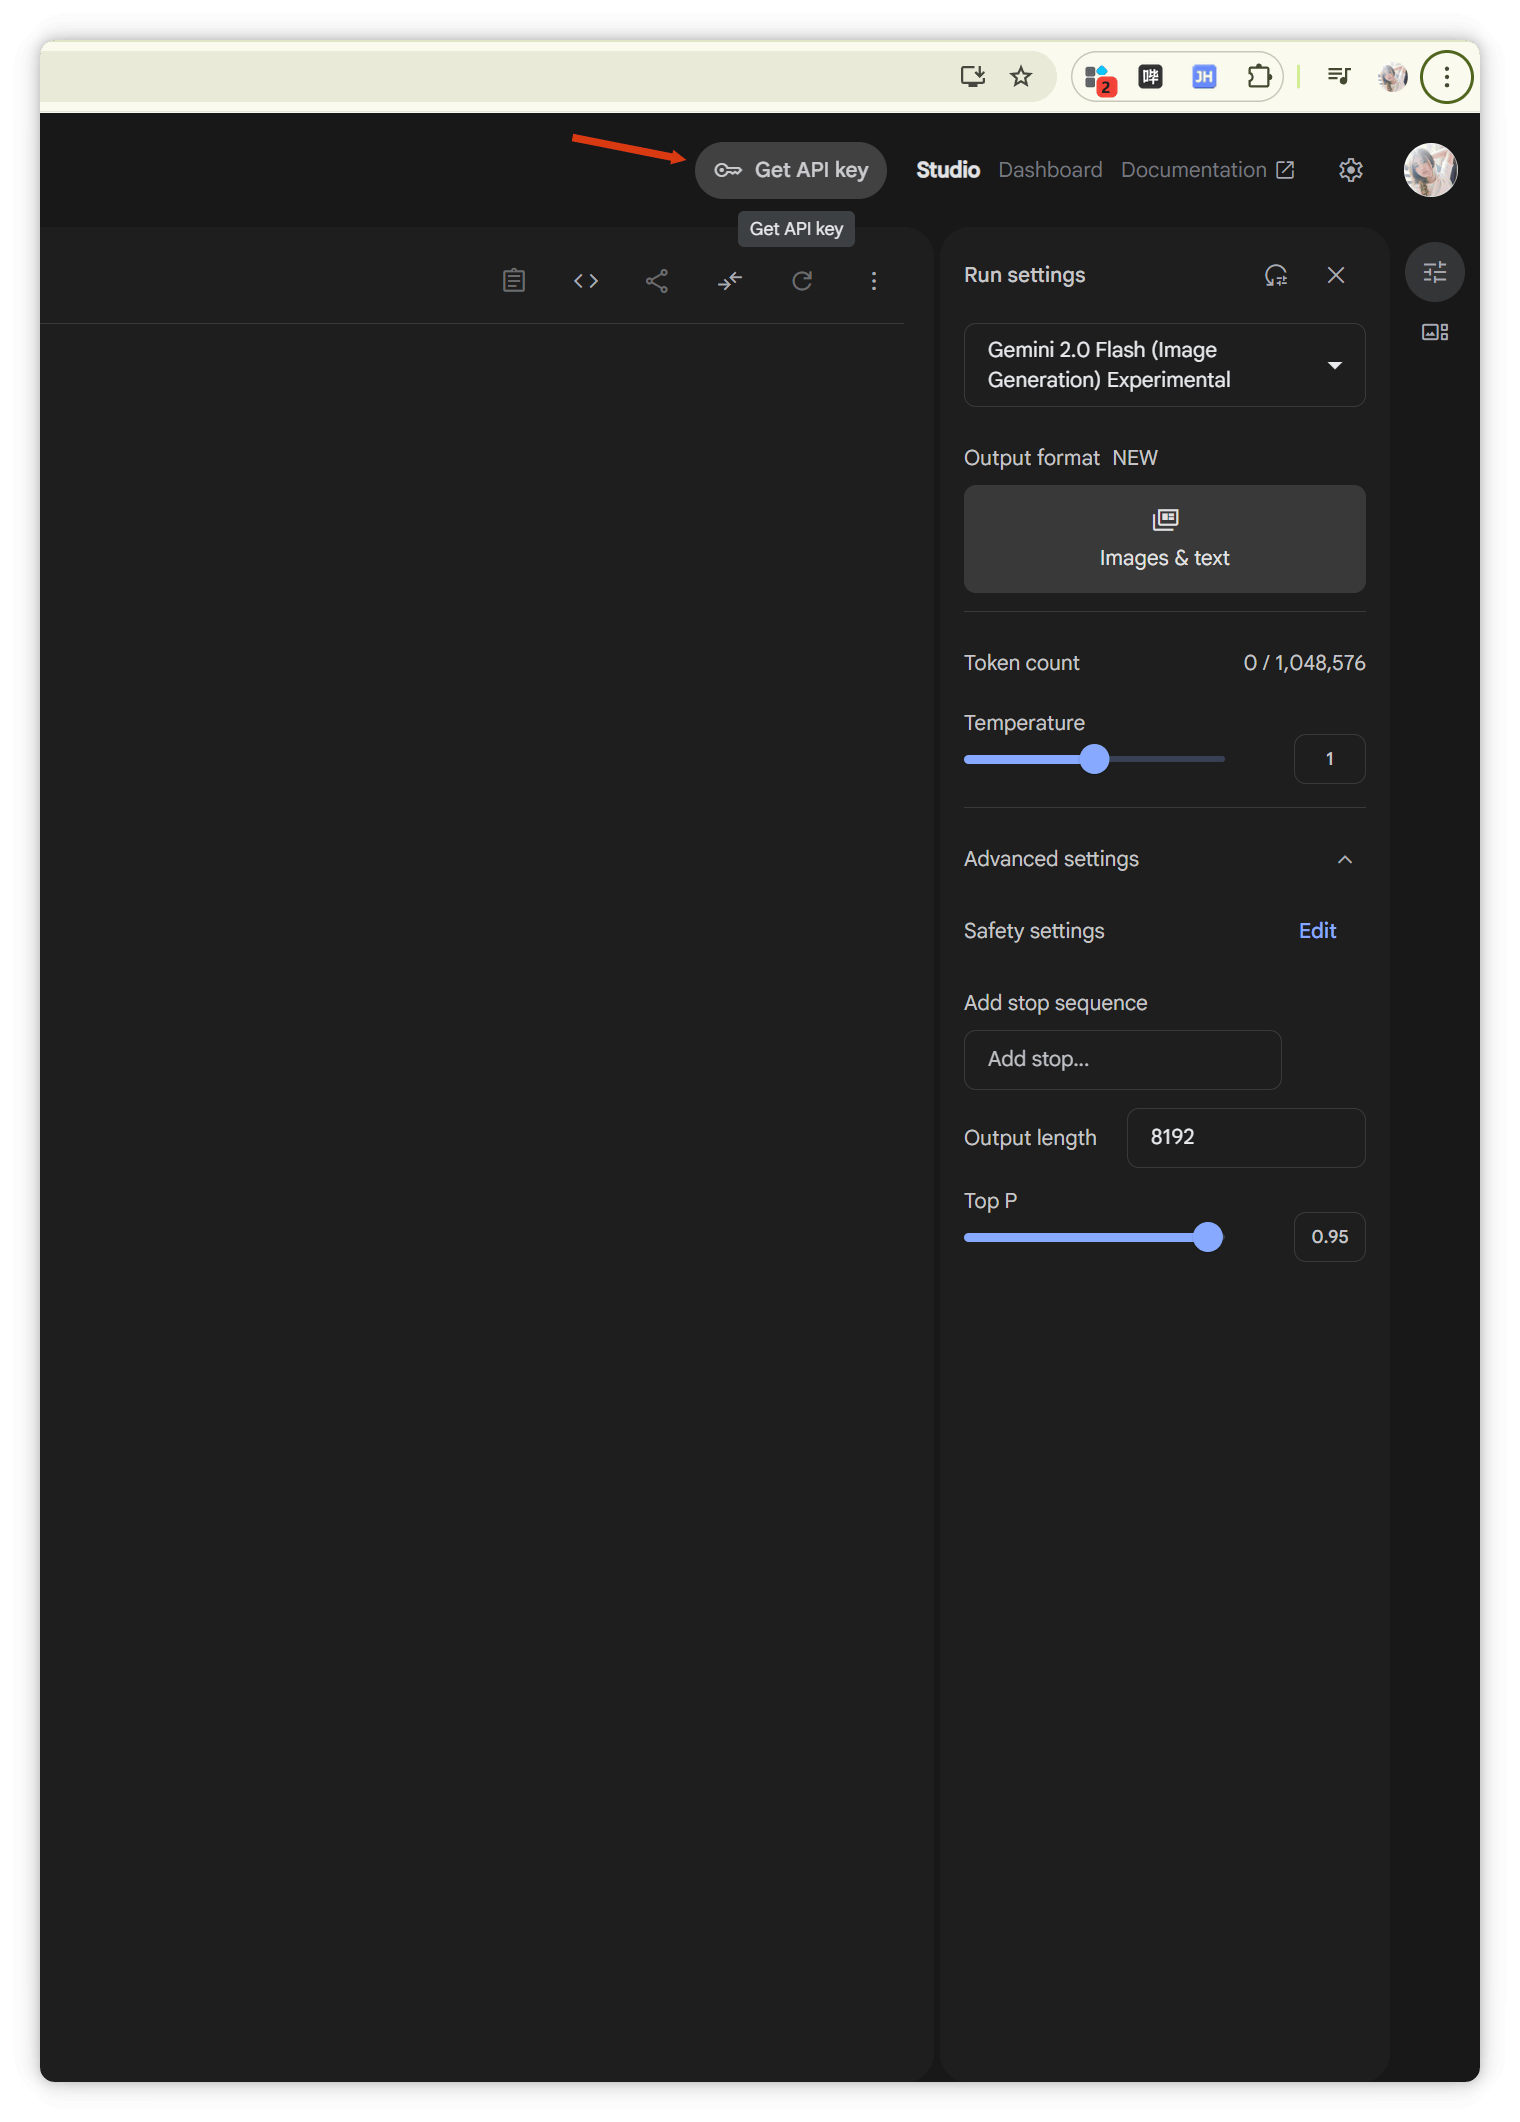Click the refresh prompt icon
This screenshot has height=2122, width=1520.
[x=802, y=281]
